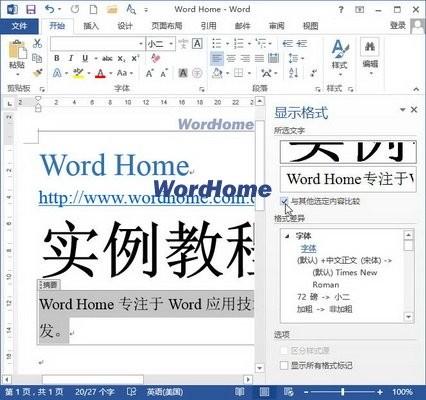Viewport: 426px width, 400px height.
Task: Click the Line spacing icon
Action: coord(293,58)
